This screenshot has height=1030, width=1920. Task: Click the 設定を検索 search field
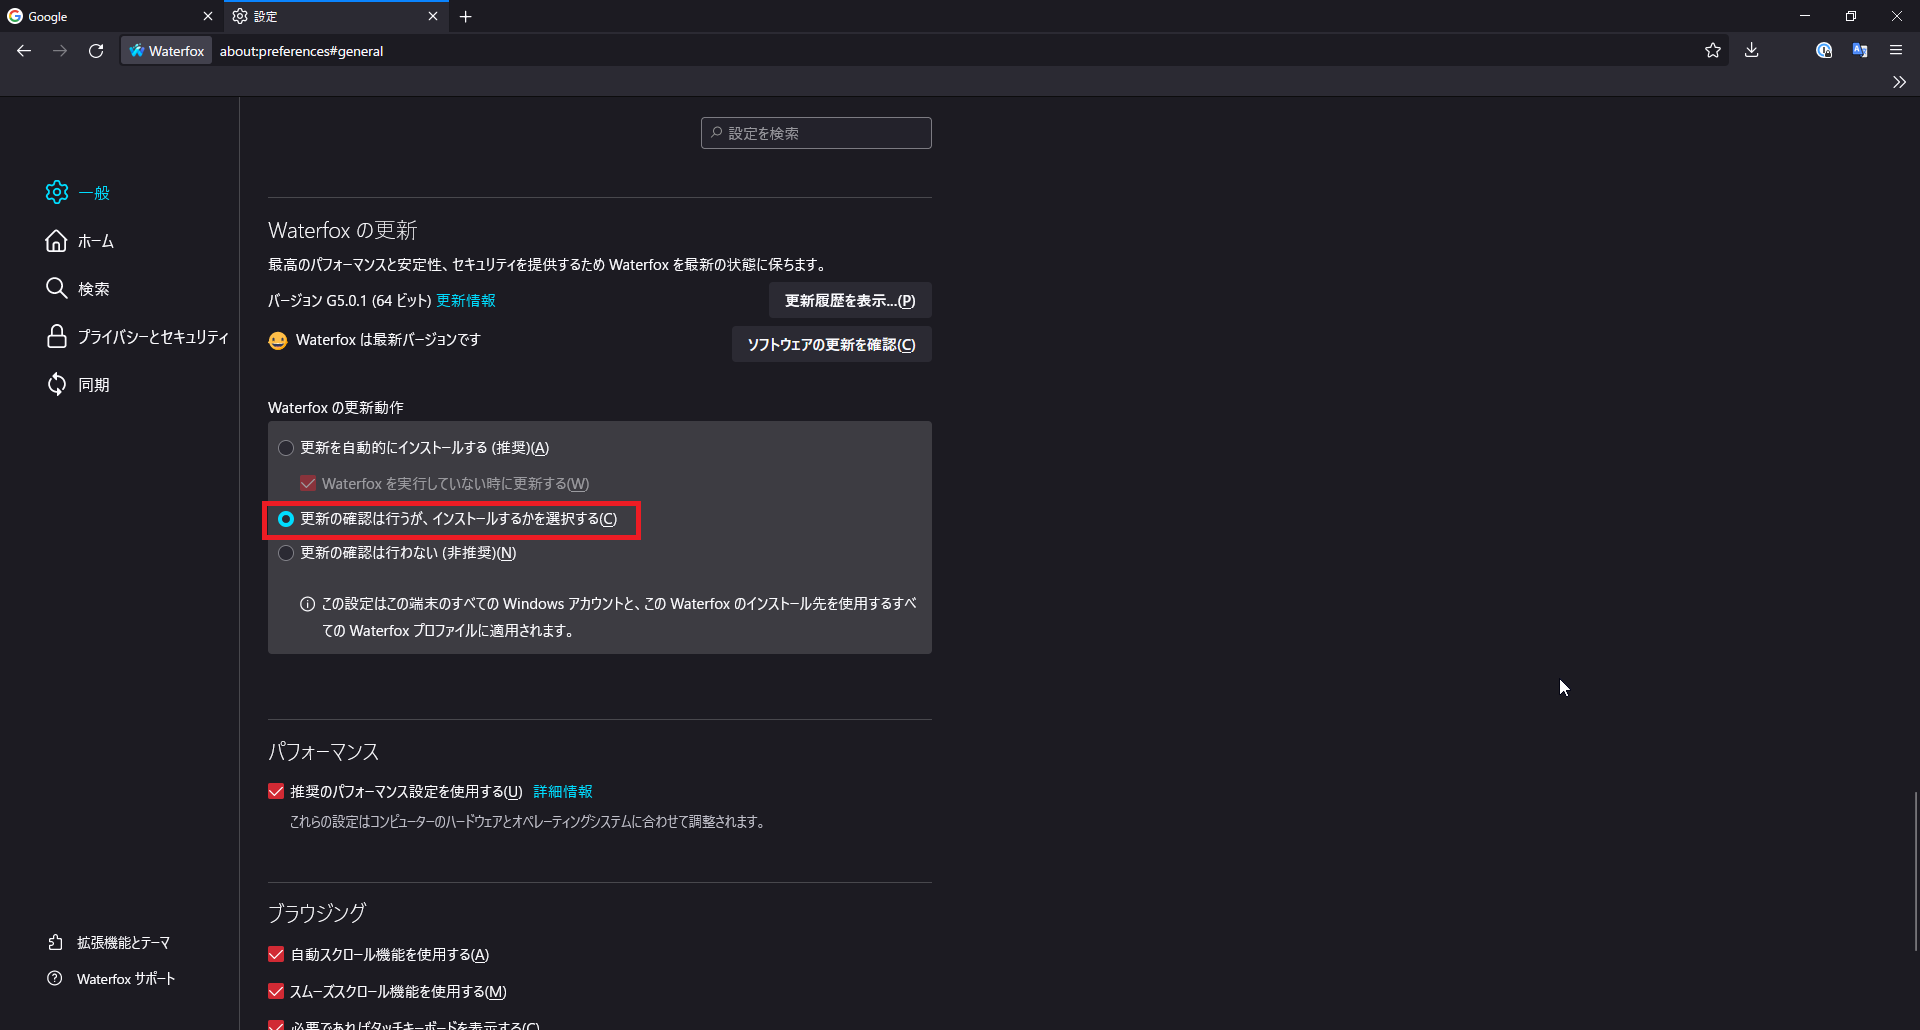[x=816, y=133]
